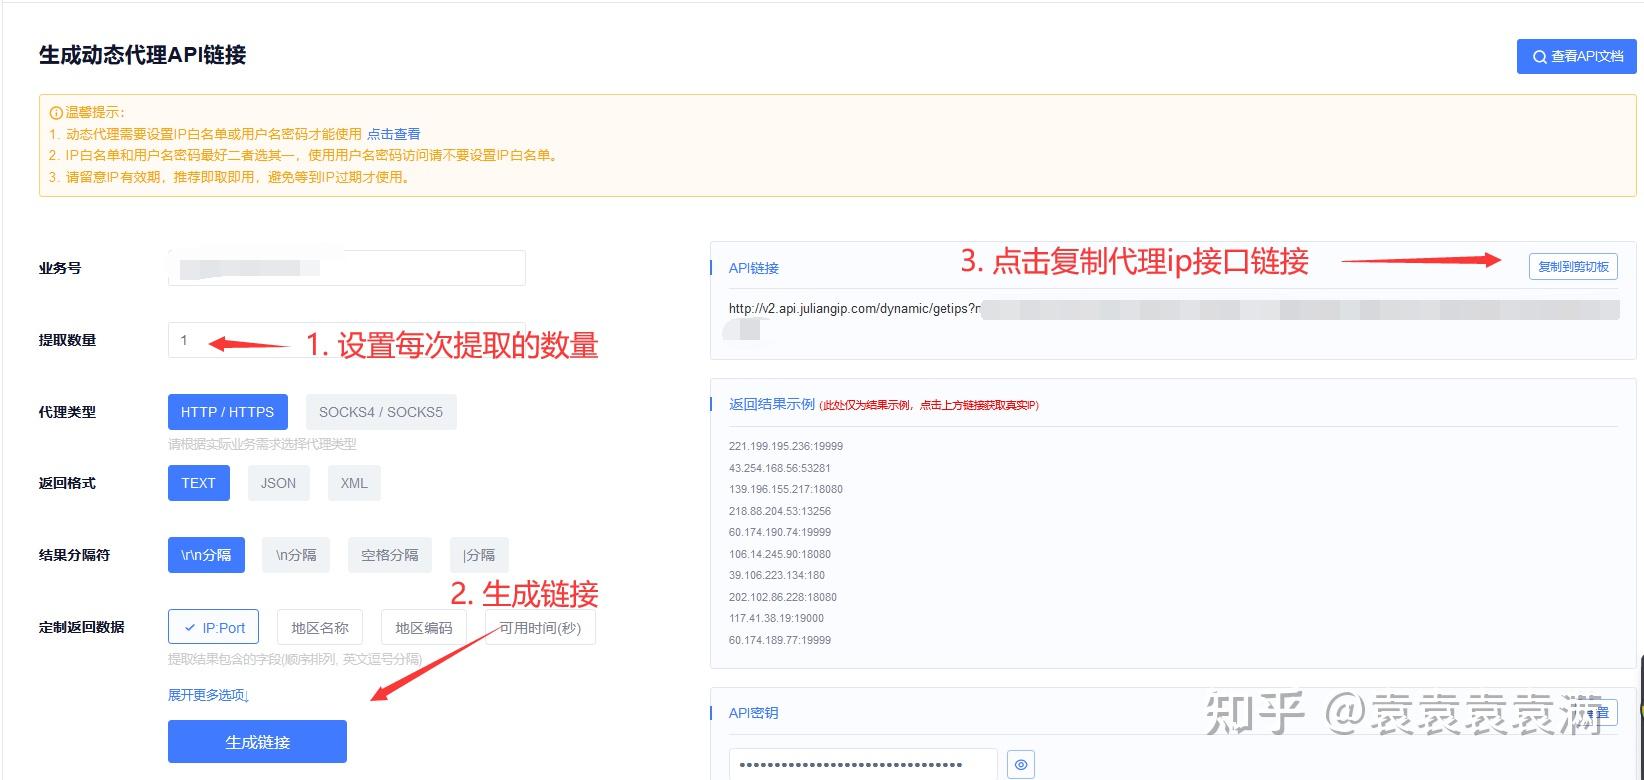Click the API链接 section heading
This screenshot has height=780, width=1644.
click(754, 268)
